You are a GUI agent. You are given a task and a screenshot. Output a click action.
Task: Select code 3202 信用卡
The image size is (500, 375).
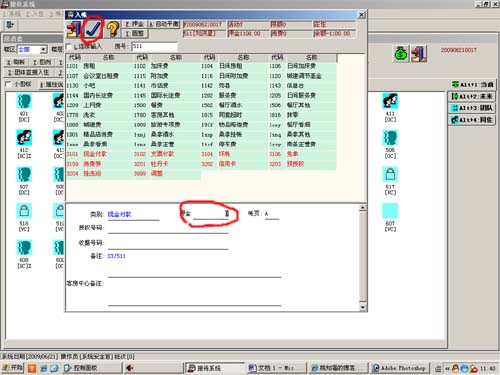234,164
